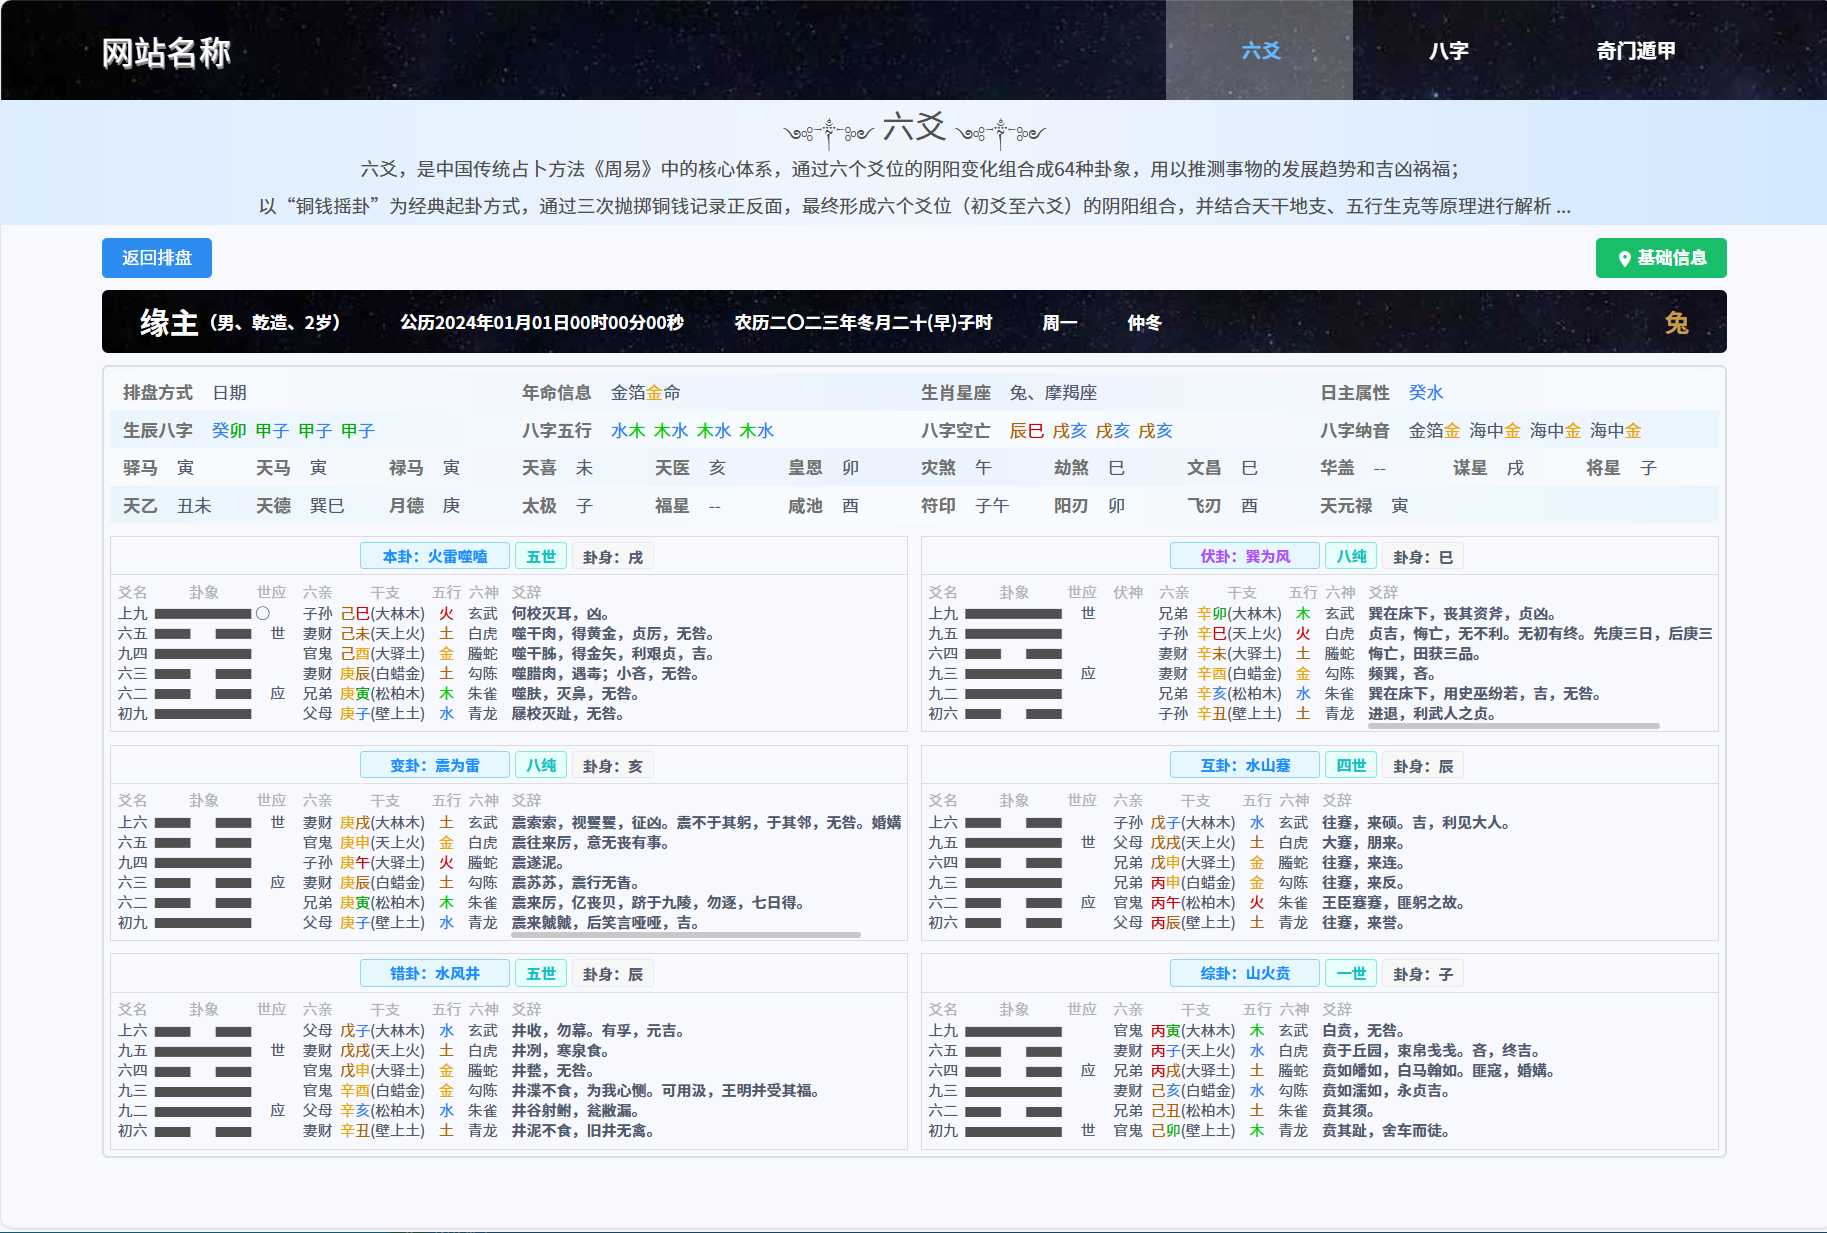Click the moving-line circle marker on 上九
This screenshot has width=1827, height=1233.
(x=263, y=613)
